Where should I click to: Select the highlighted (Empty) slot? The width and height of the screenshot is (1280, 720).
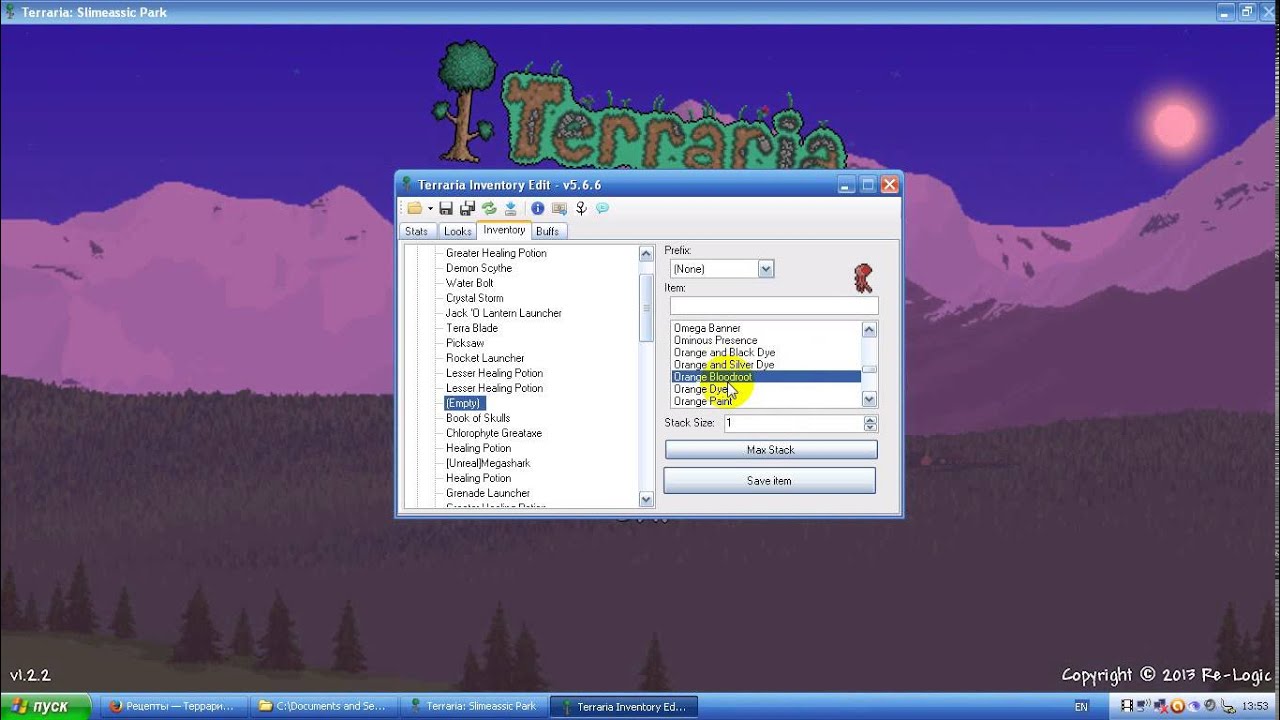(x=464, y=403)
